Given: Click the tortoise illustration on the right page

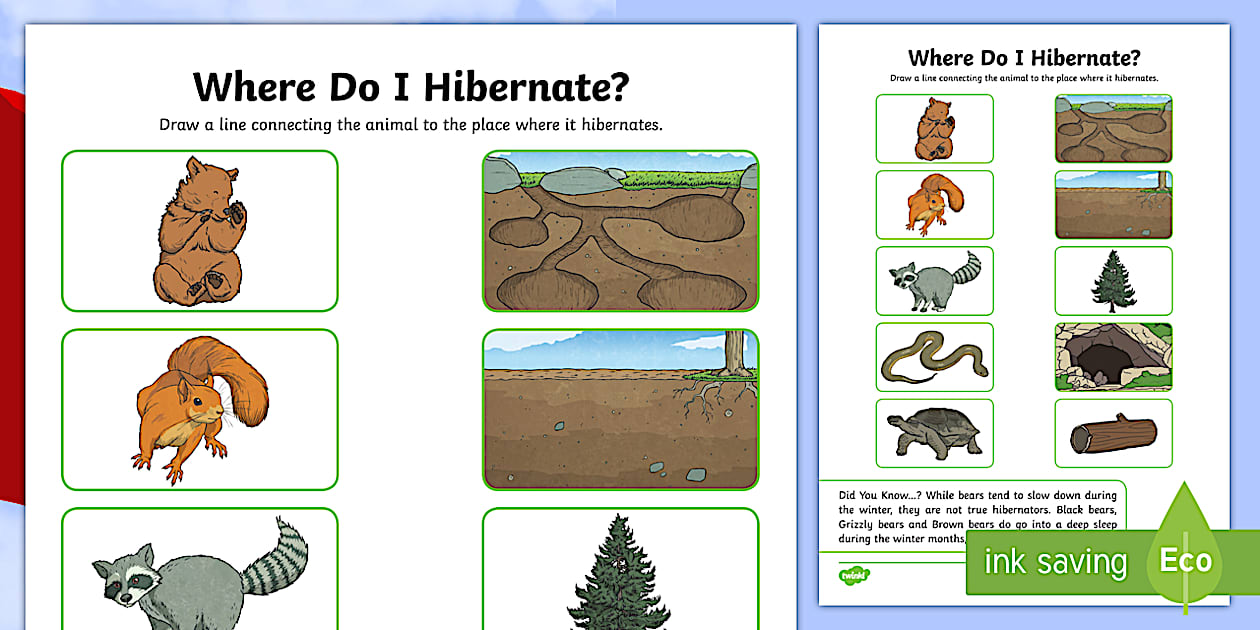Looking at the screenshot, I should [x=934, y=433].
